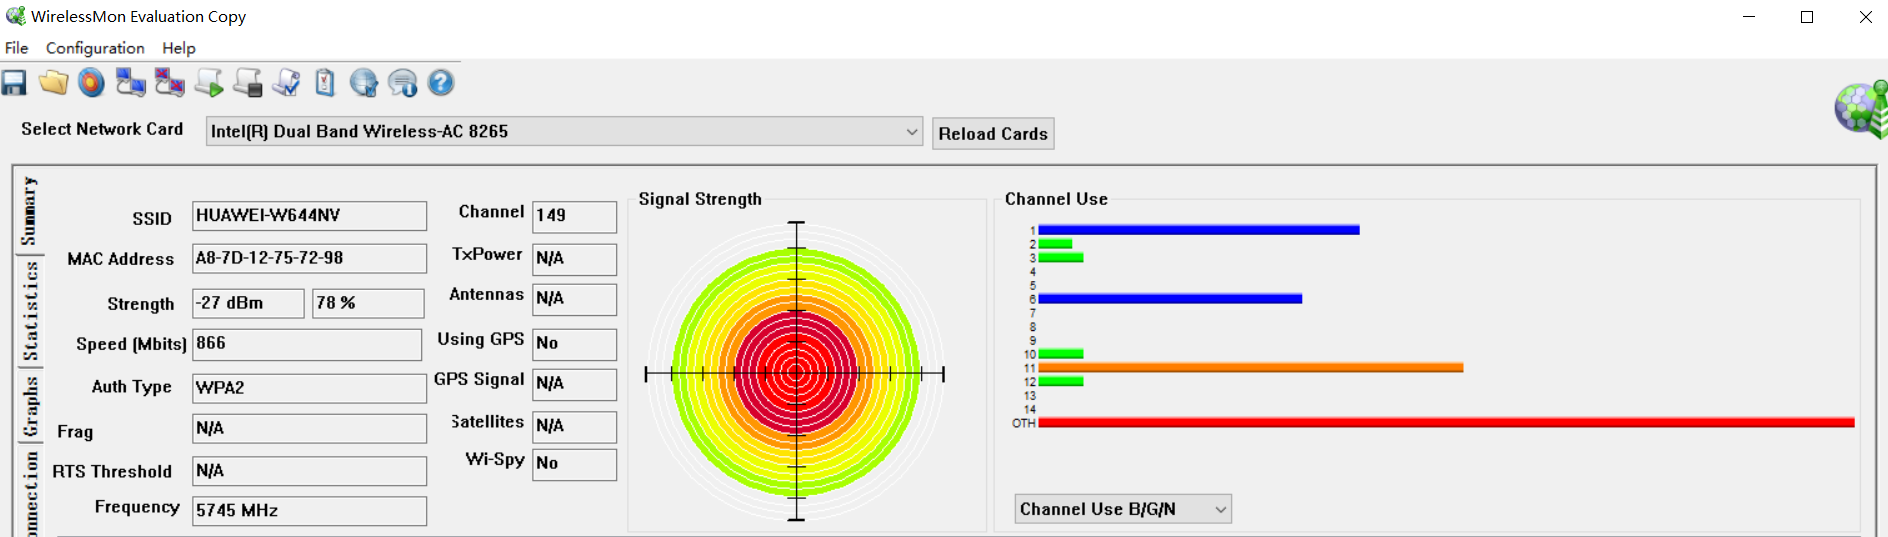Click the WirelessMon globe logo on the right

point(1861,109)
